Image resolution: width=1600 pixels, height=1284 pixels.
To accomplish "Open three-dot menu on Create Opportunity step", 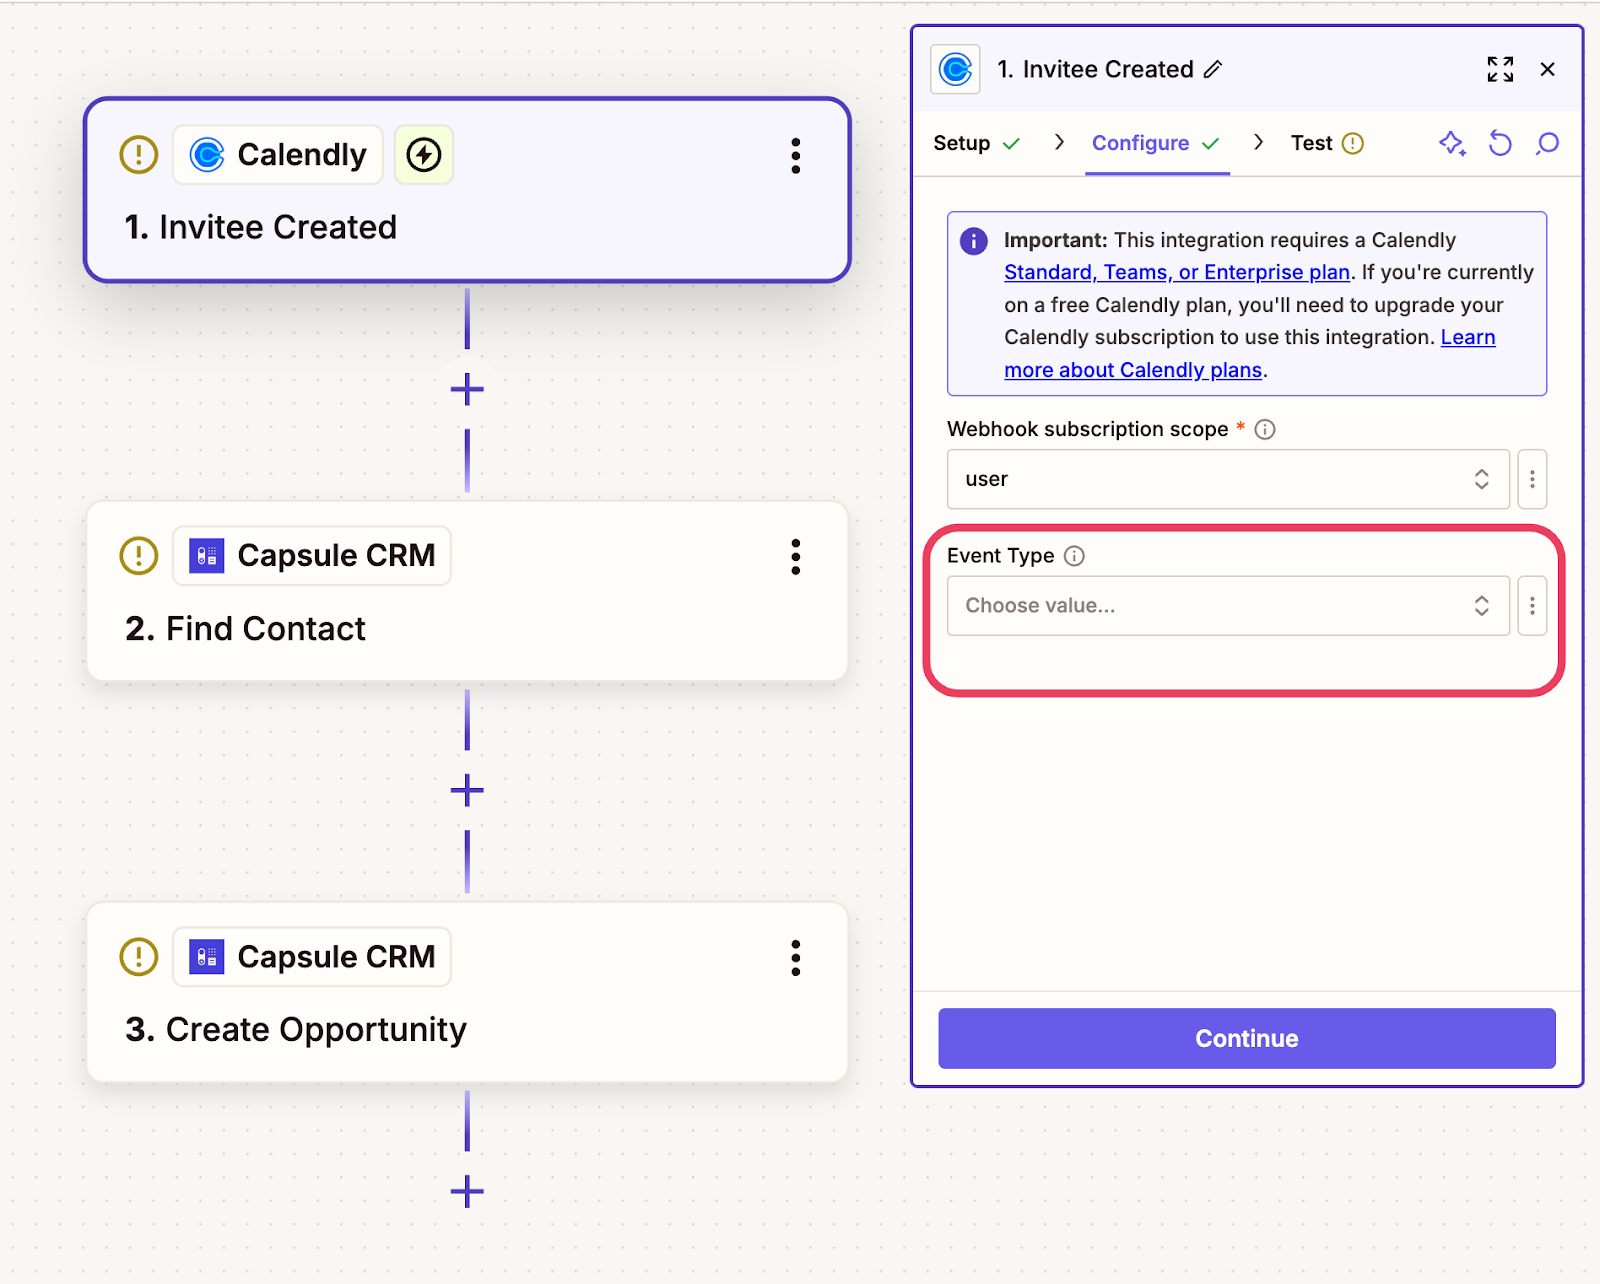I will [x=796, y=958].
